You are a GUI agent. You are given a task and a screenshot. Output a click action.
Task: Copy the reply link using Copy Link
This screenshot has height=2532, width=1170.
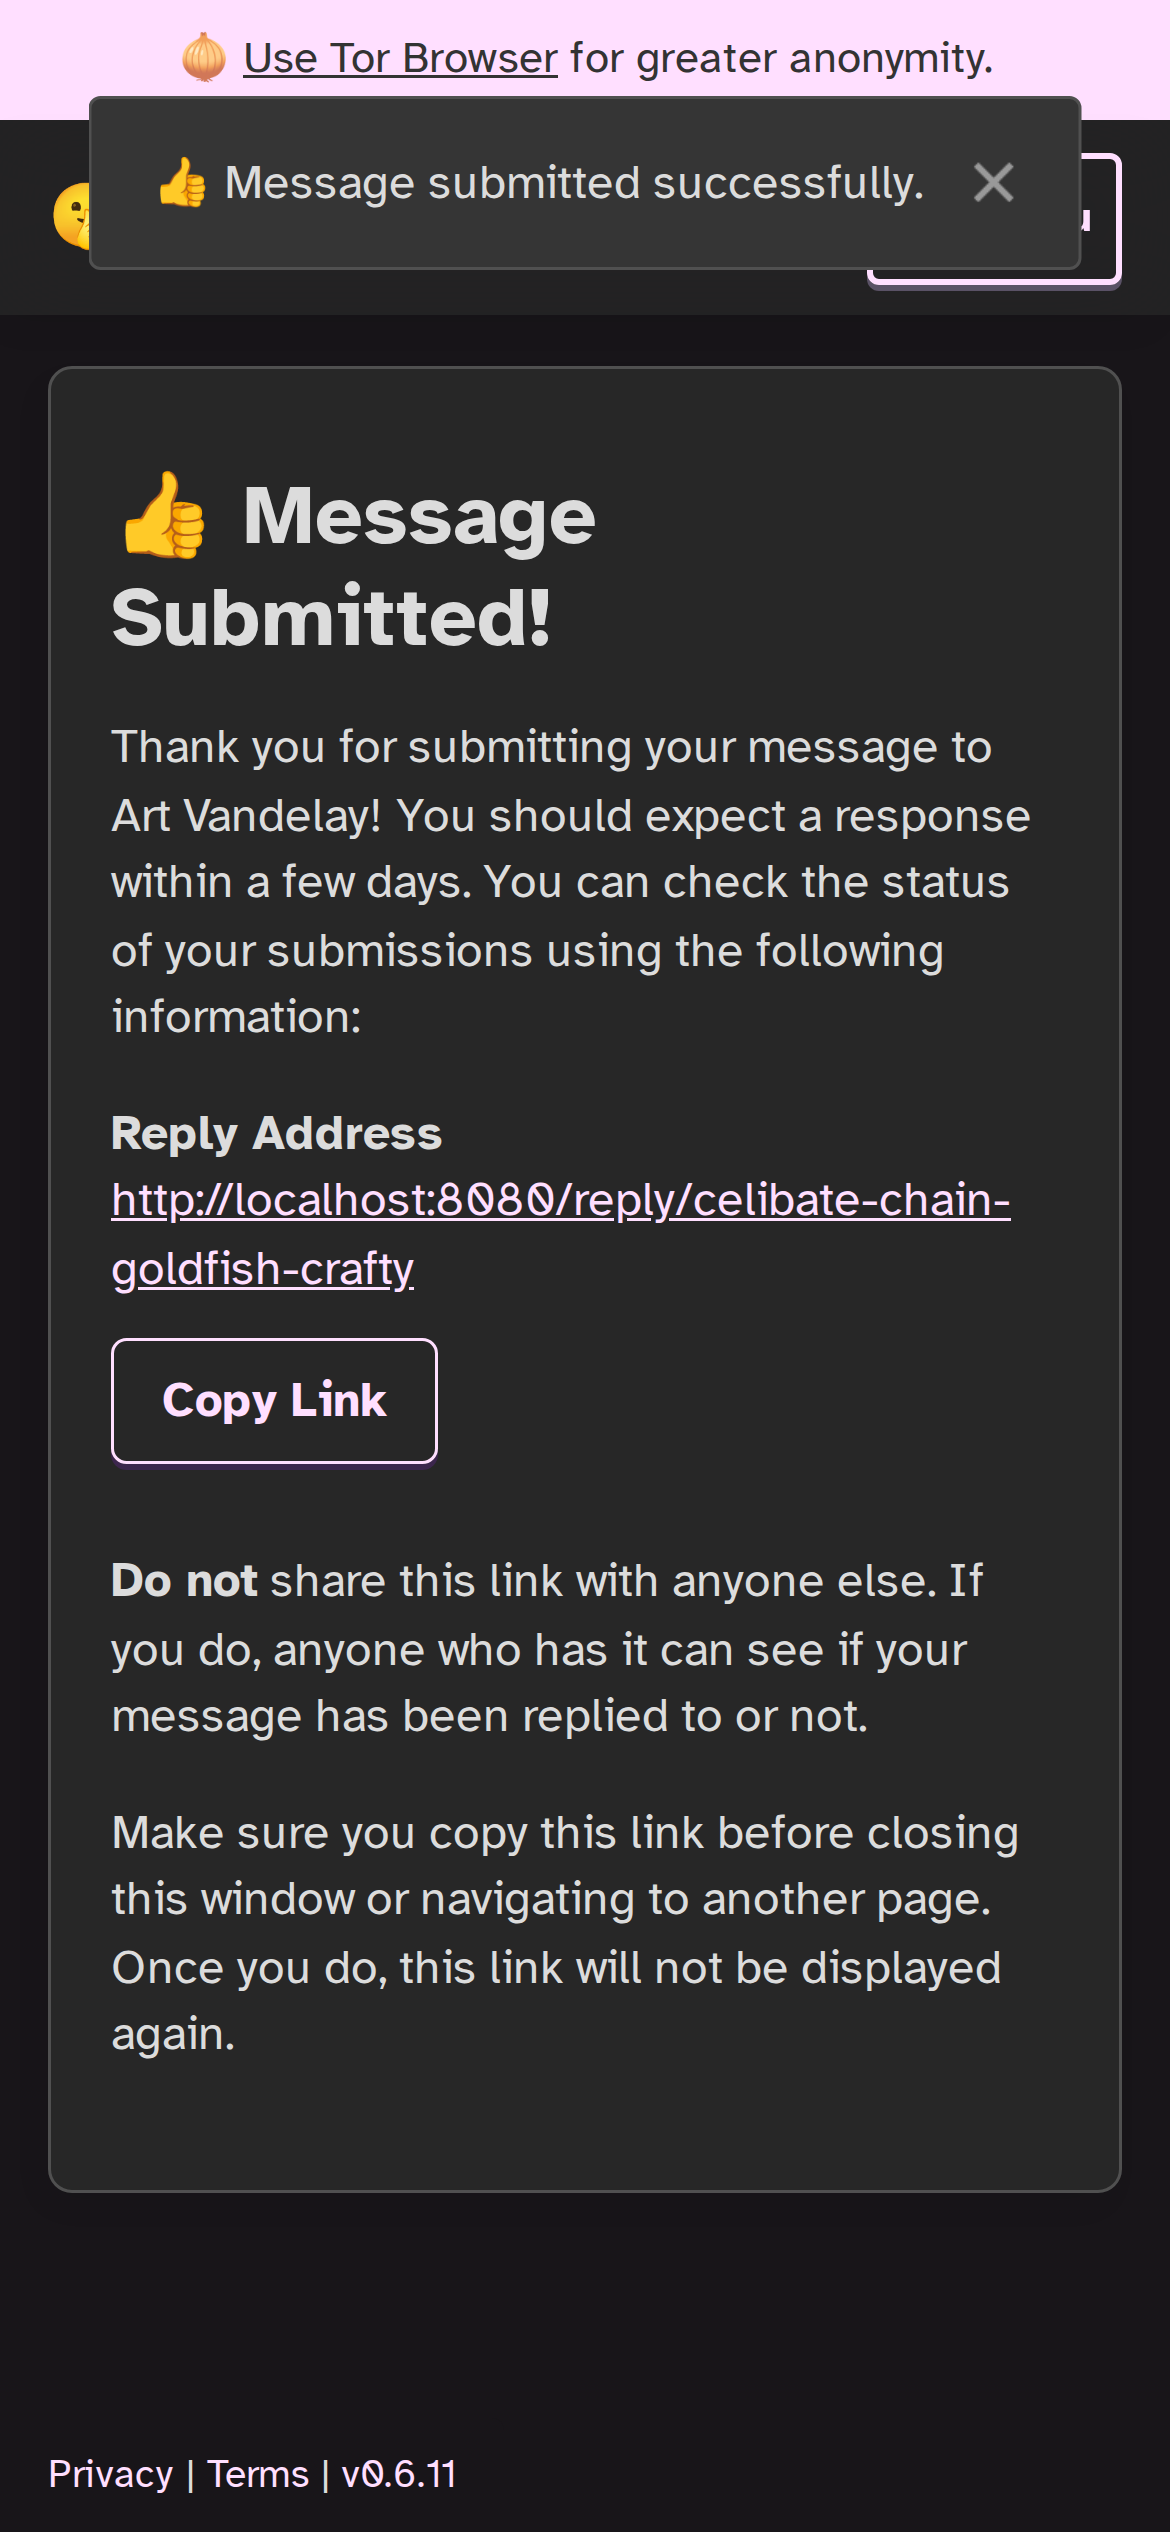[x=274, y=1399]
